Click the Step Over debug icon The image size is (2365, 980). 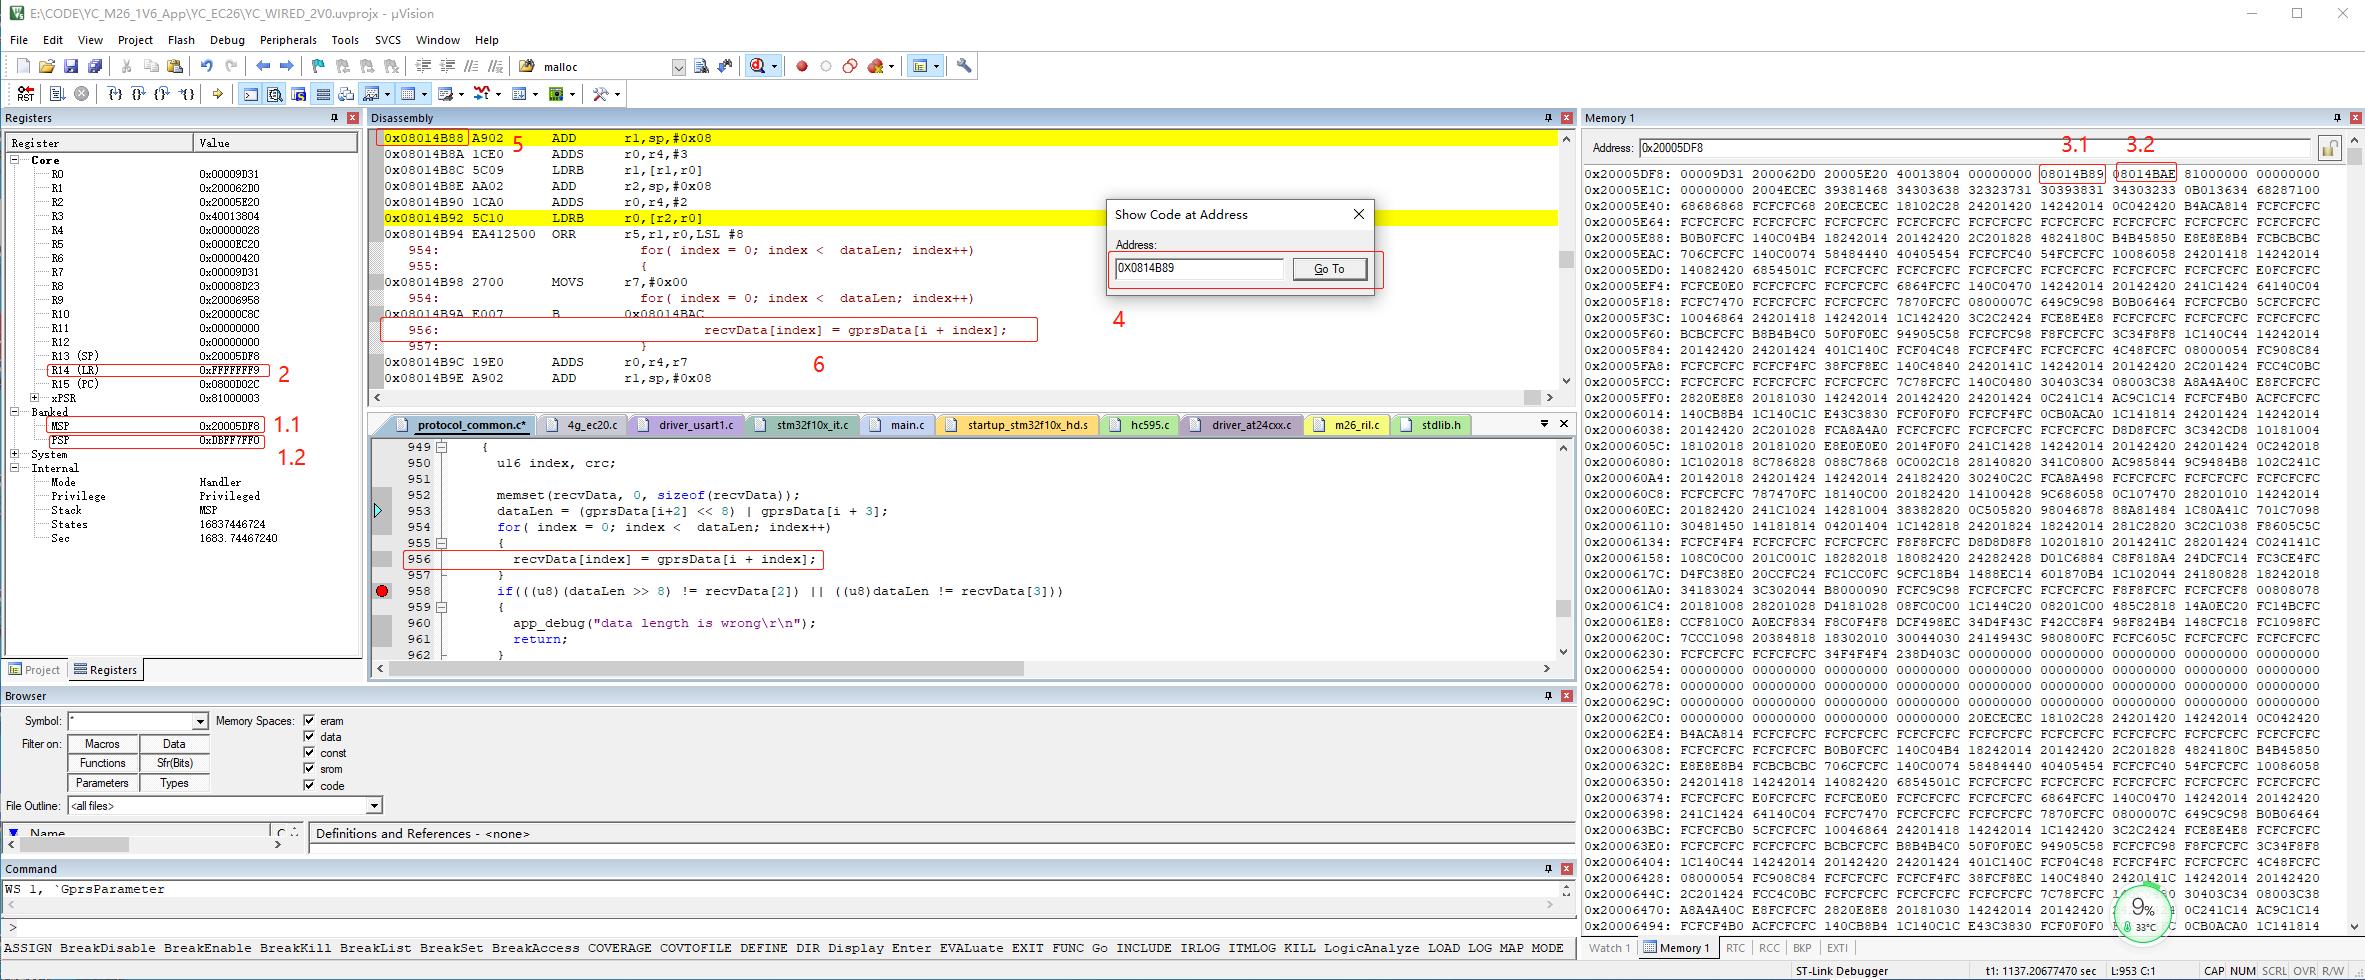[137, 94]
